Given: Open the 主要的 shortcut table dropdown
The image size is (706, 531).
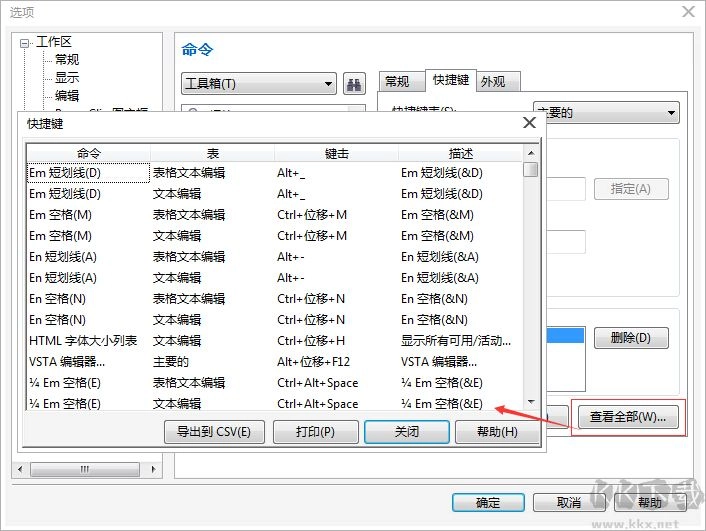Looking at the screenshot, I should 605,113.
